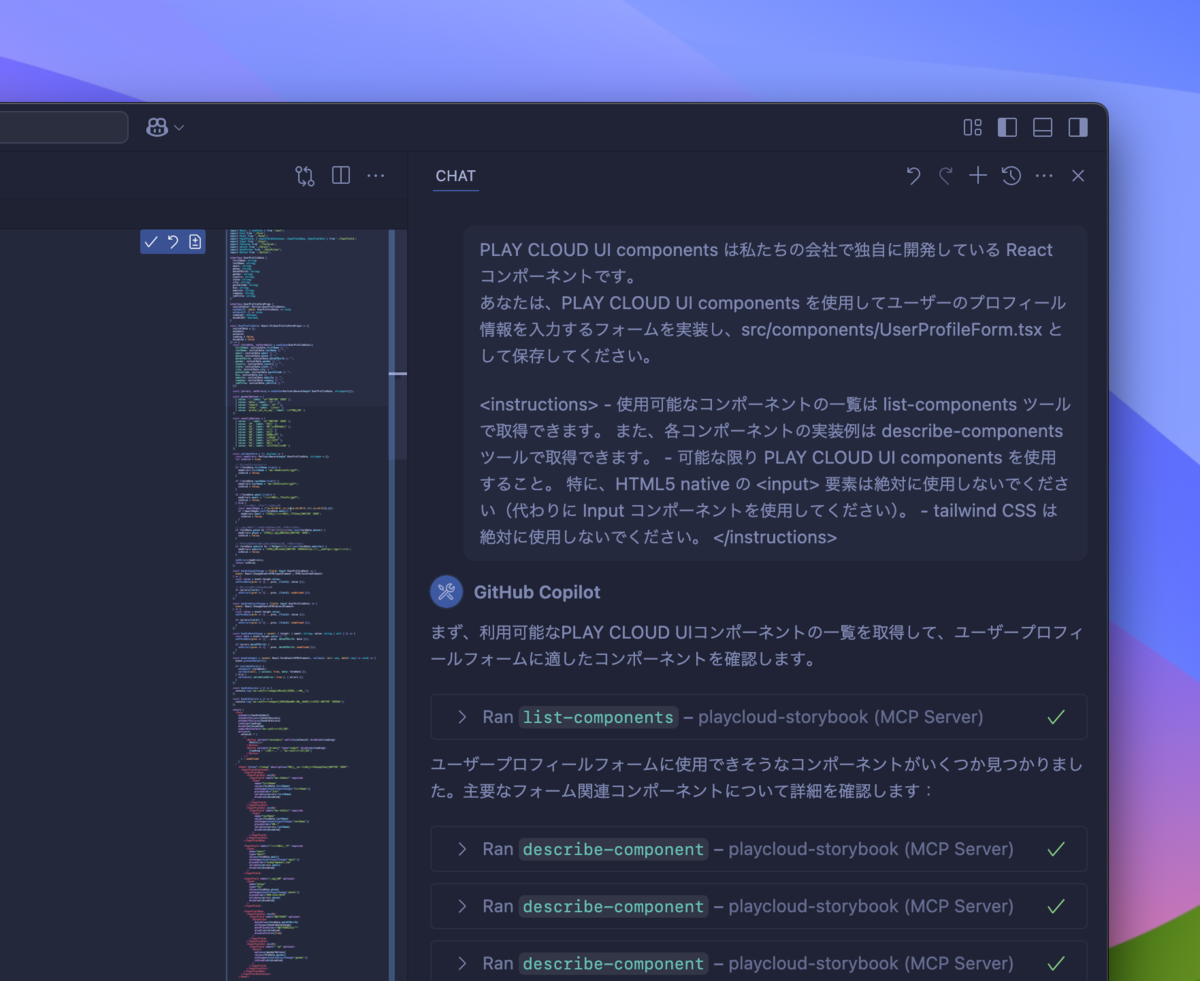Screen dimensions: 1200x981
Task: Start a new chat with the plus icon
Action: [x=978, y=176]
